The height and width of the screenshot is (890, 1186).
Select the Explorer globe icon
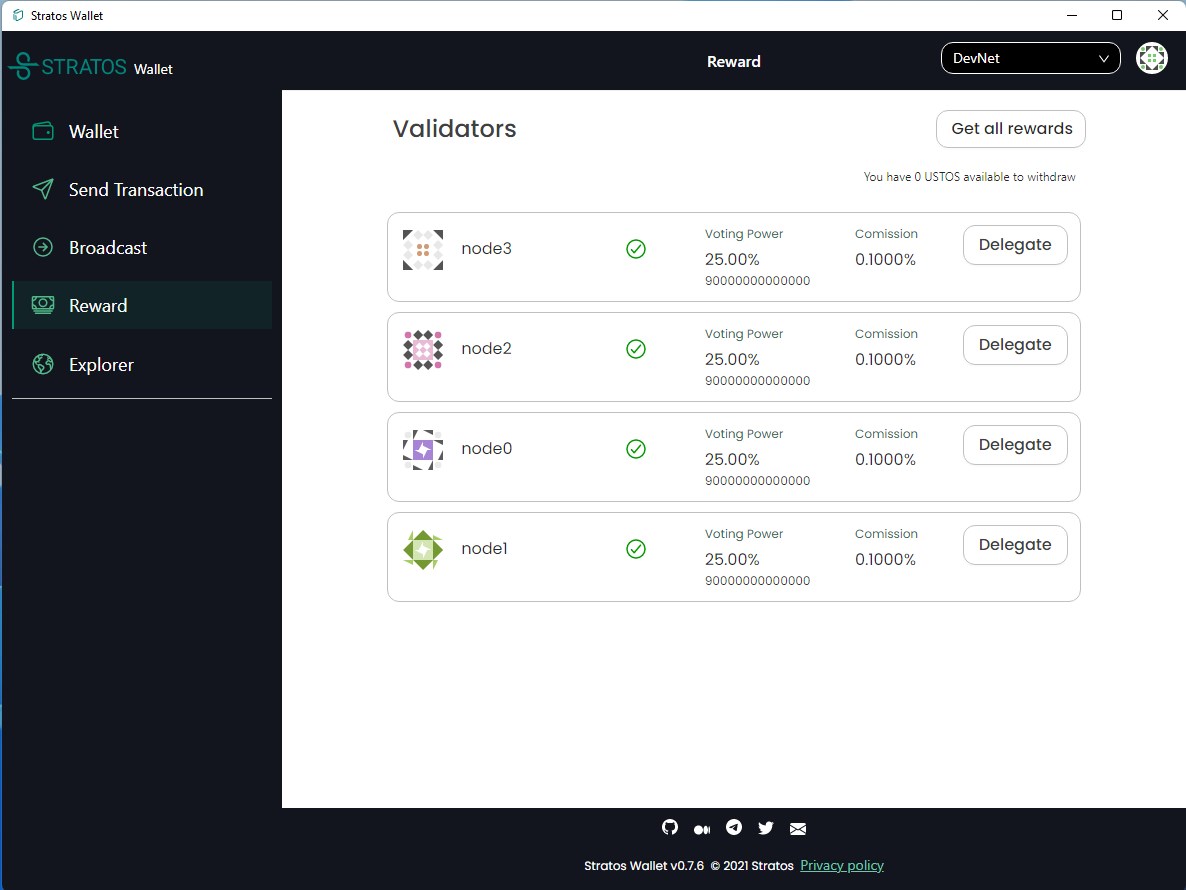point(42,364)
